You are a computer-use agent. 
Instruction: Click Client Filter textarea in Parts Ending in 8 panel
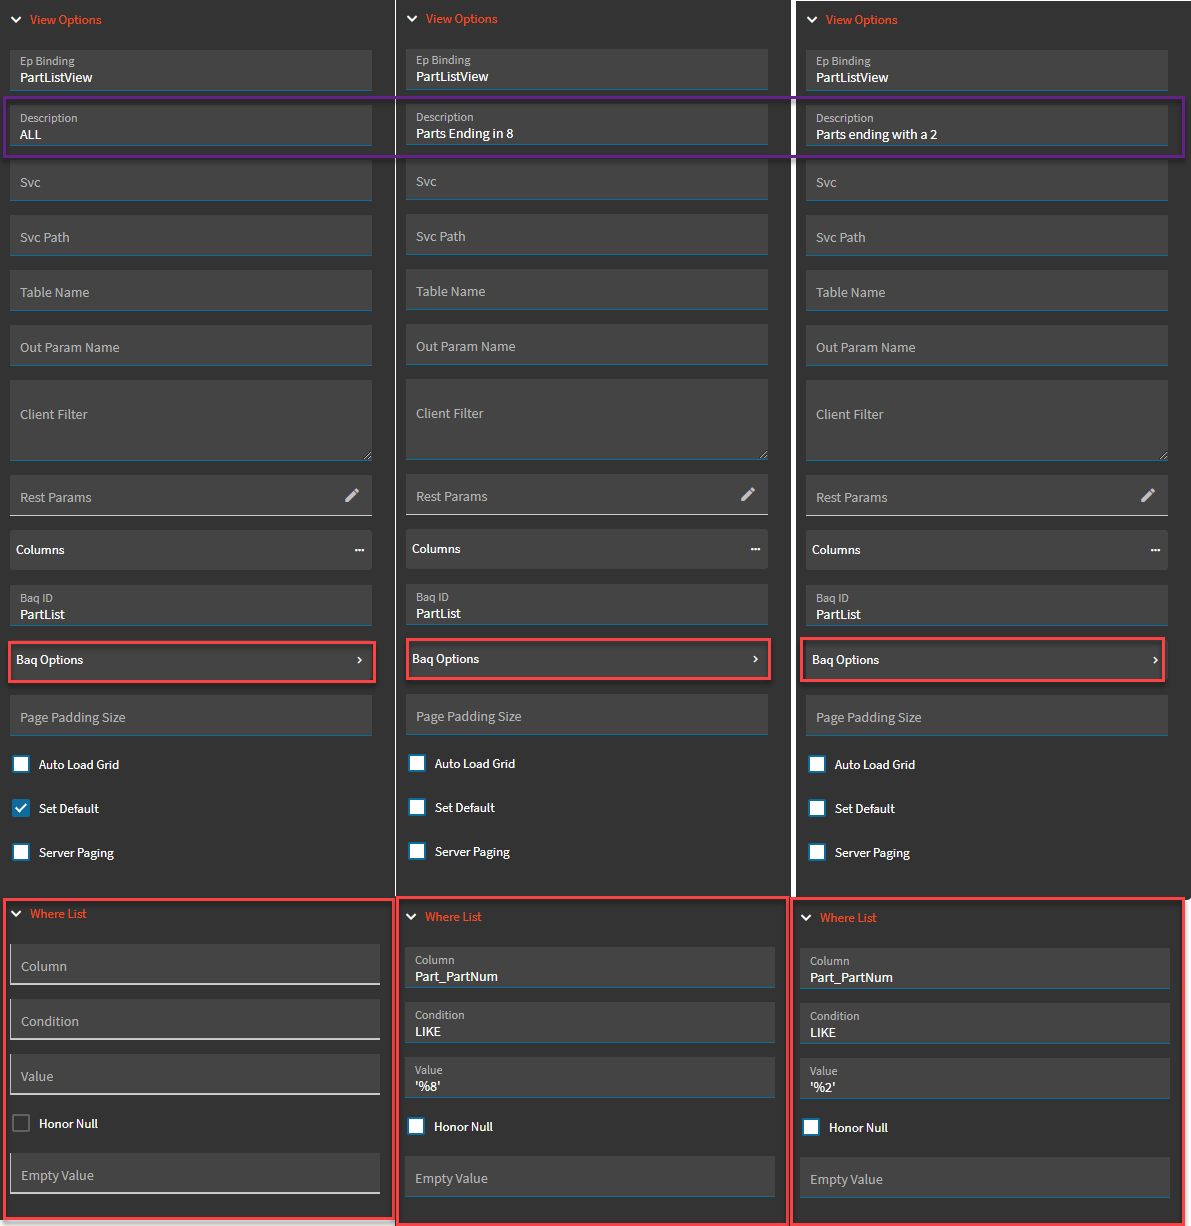tap(587, 419)
